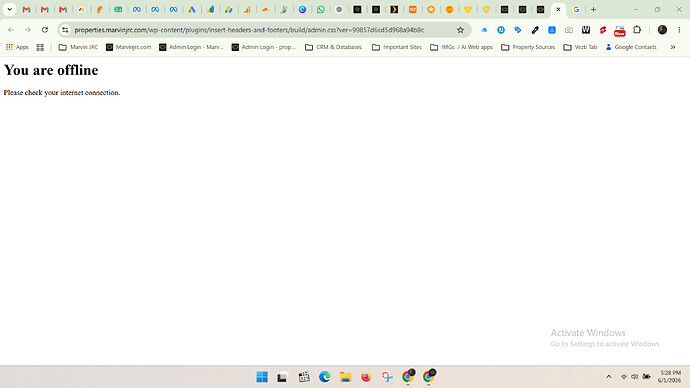Expand the Property Sources bookmark folder
This screenshot has width=690, height=388.
pyautogui.click(x=528, y=47)
